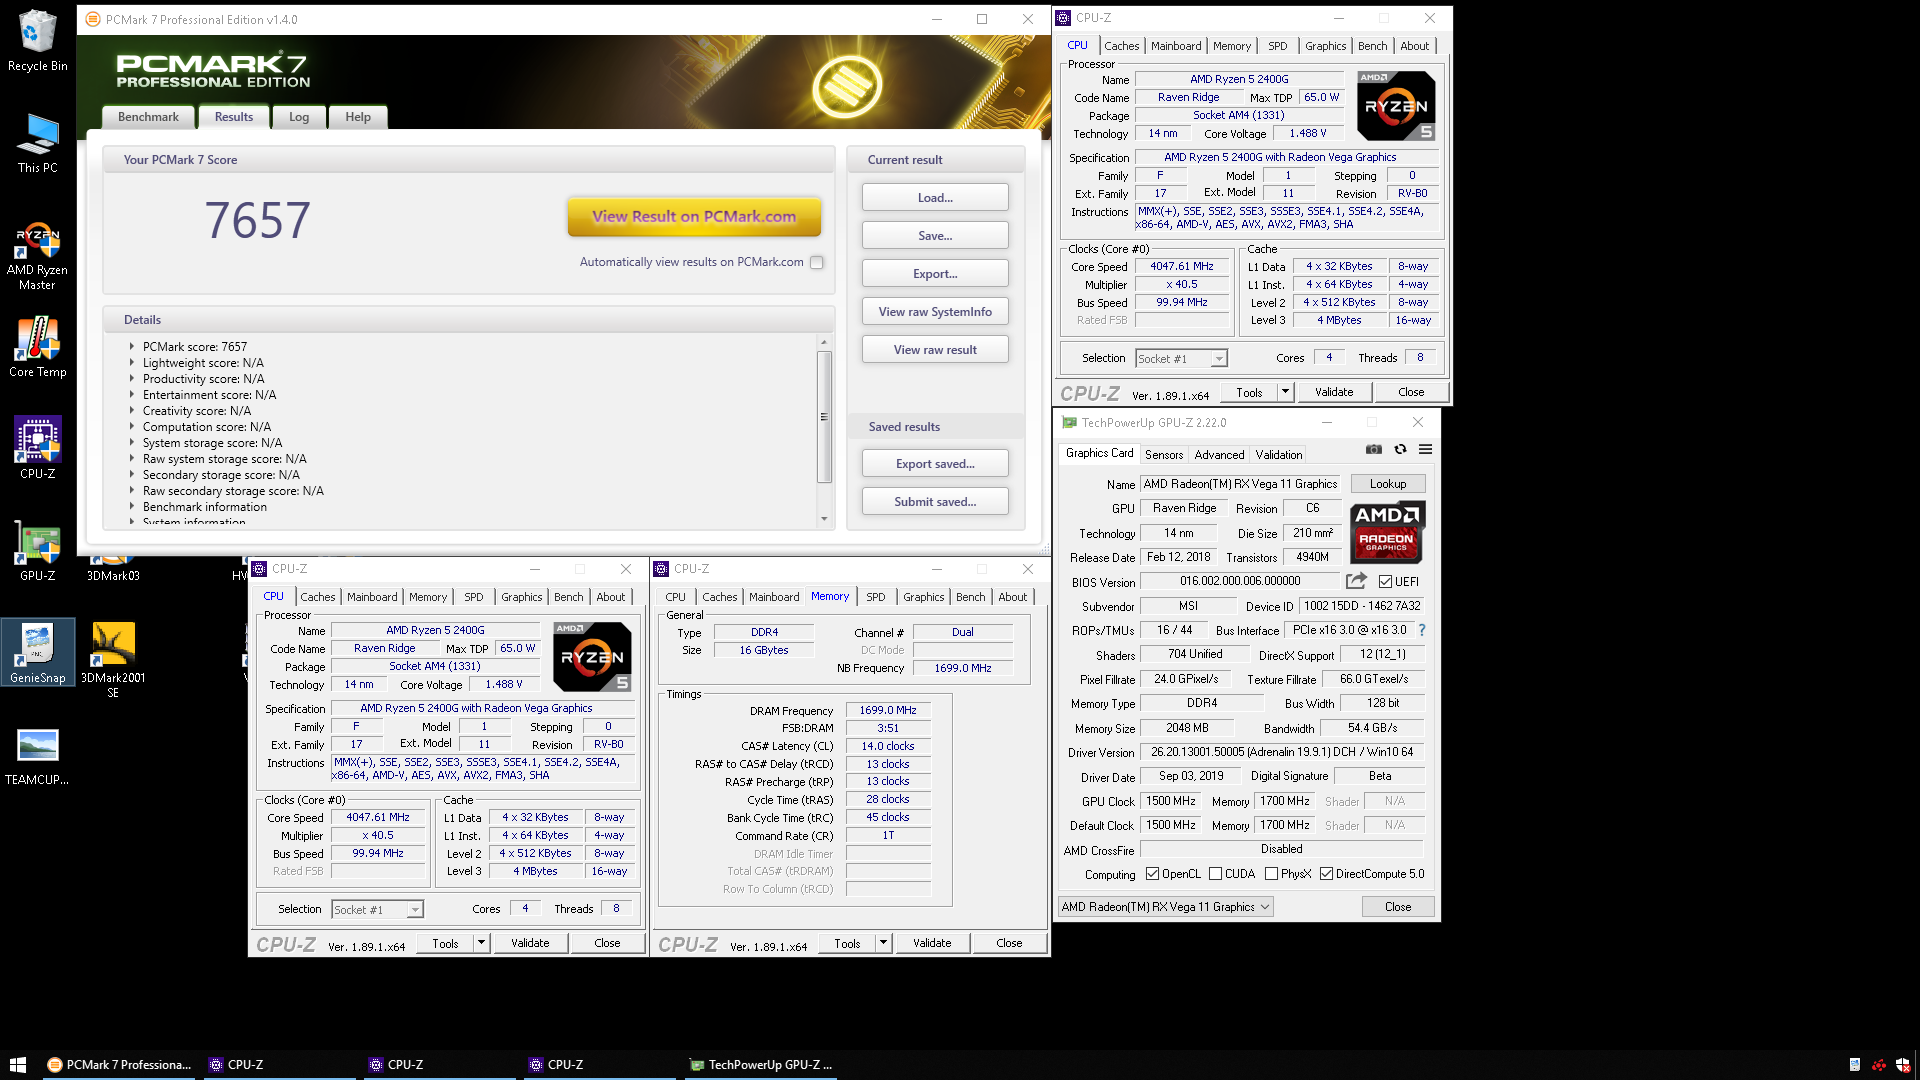The height and width of the screenshot is (1080, 1920).
Task: Toggle the OpenCL checkbox
Action: point(1152,874)
